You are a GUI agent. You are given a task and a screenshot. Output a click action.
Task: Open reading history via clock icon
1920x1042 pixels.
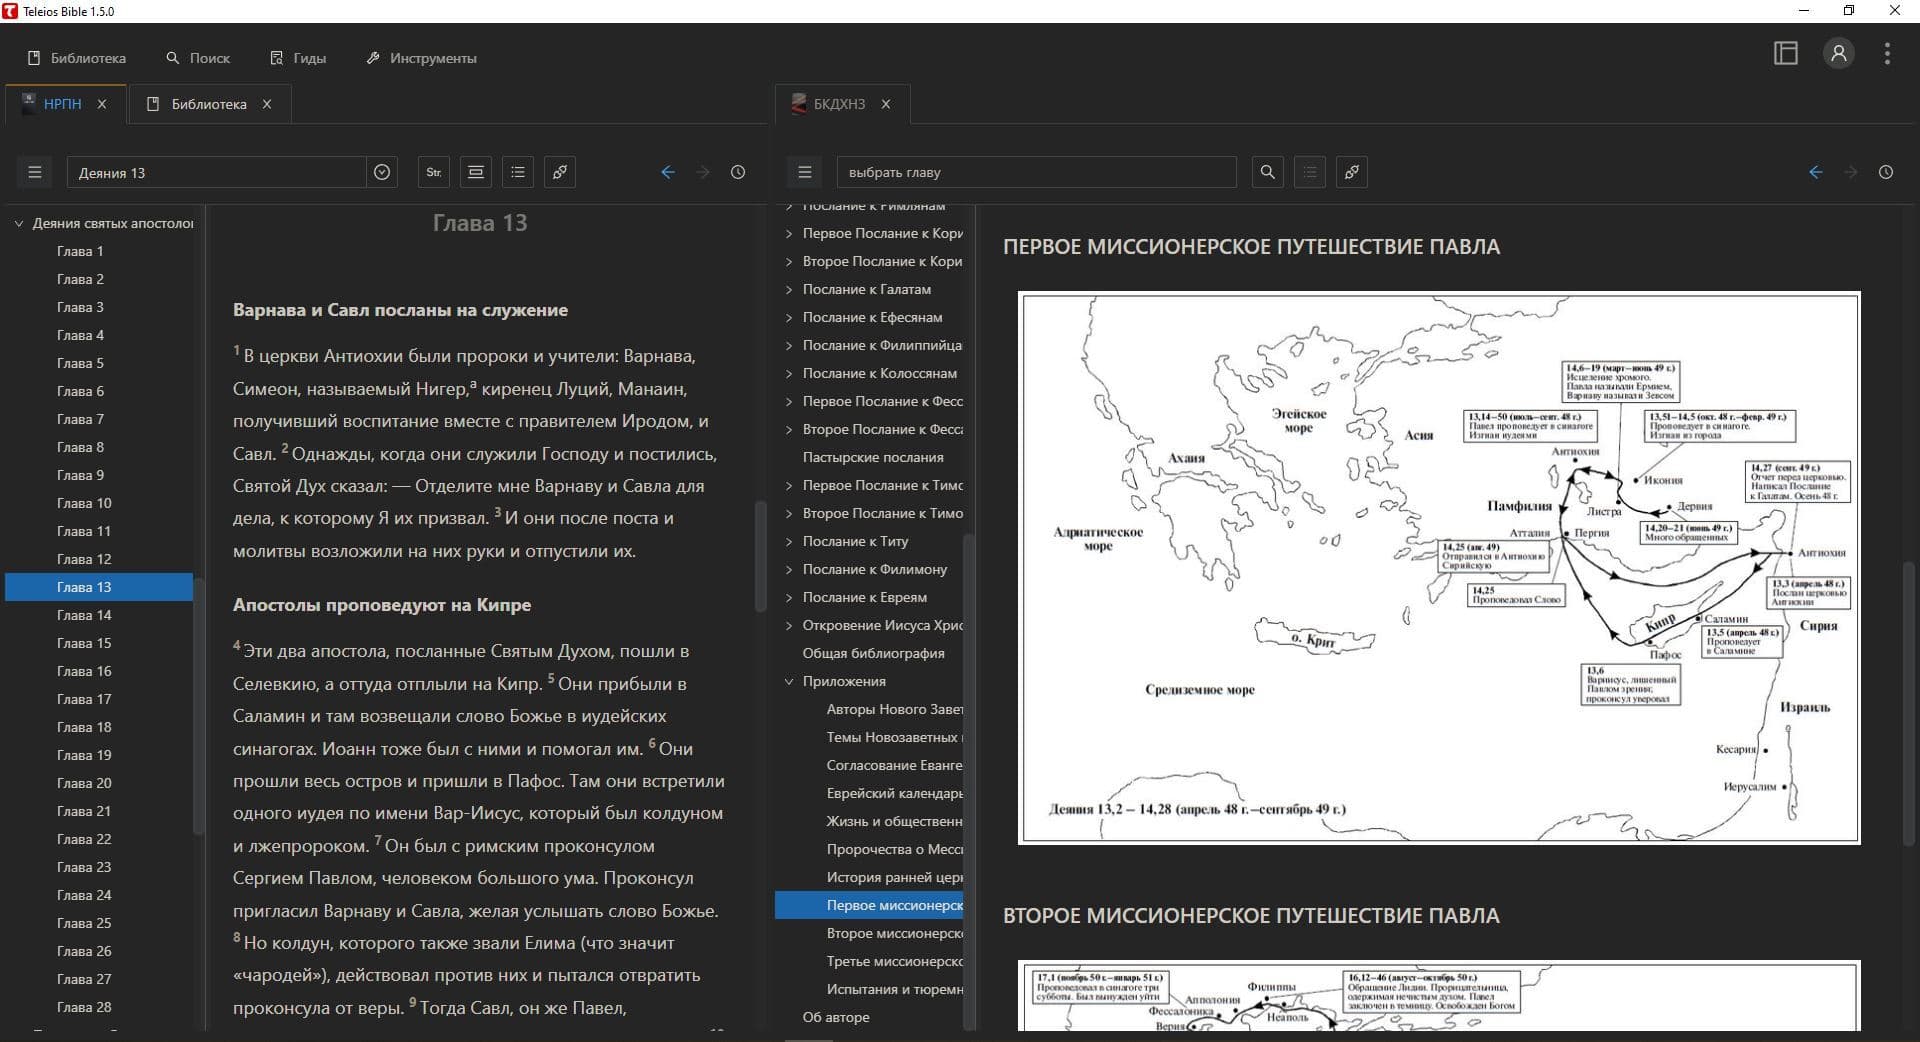[x=738, y=172]
